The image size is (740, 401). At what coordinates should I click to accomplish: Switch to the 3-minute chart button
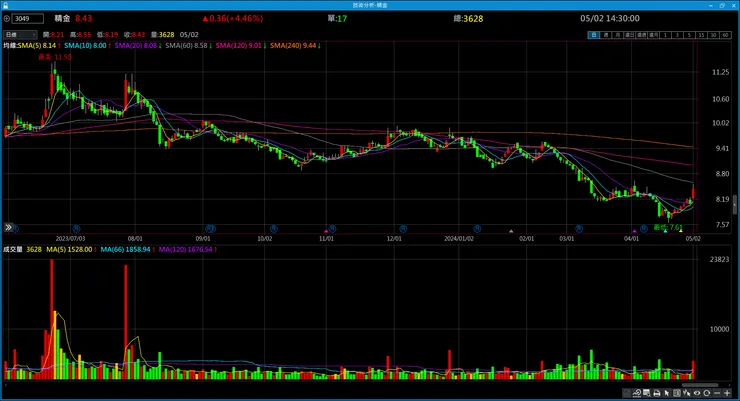pyautogui.click(x=677, y=35)
